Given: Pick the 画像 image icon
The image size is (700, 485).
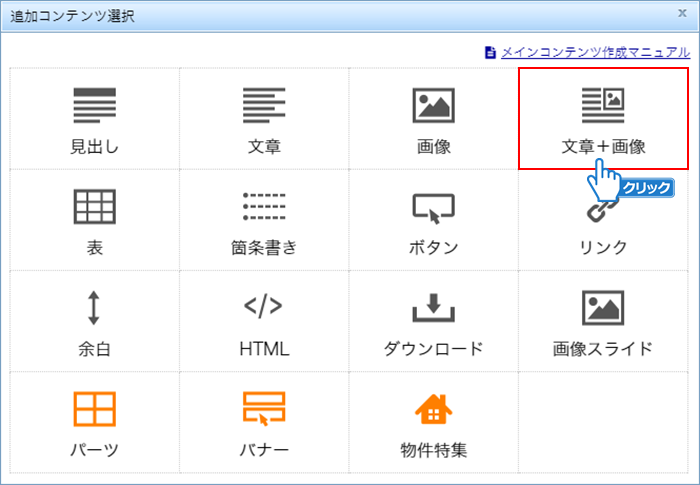Looking at the screenshot, I should (x=433, y=105).
